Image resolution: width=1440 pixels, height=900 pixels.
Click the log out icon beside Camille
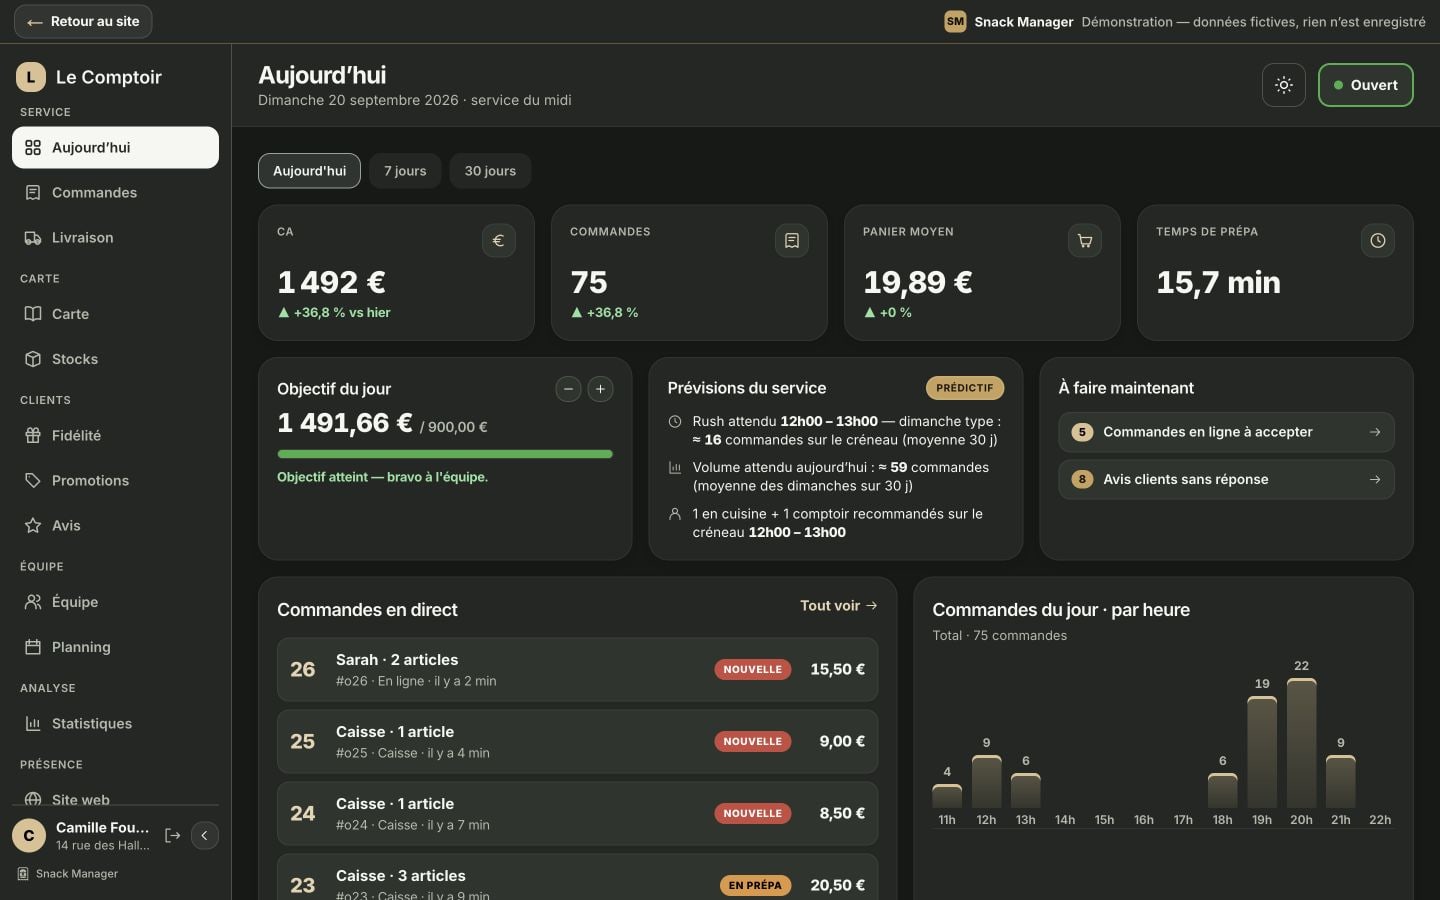172,836
